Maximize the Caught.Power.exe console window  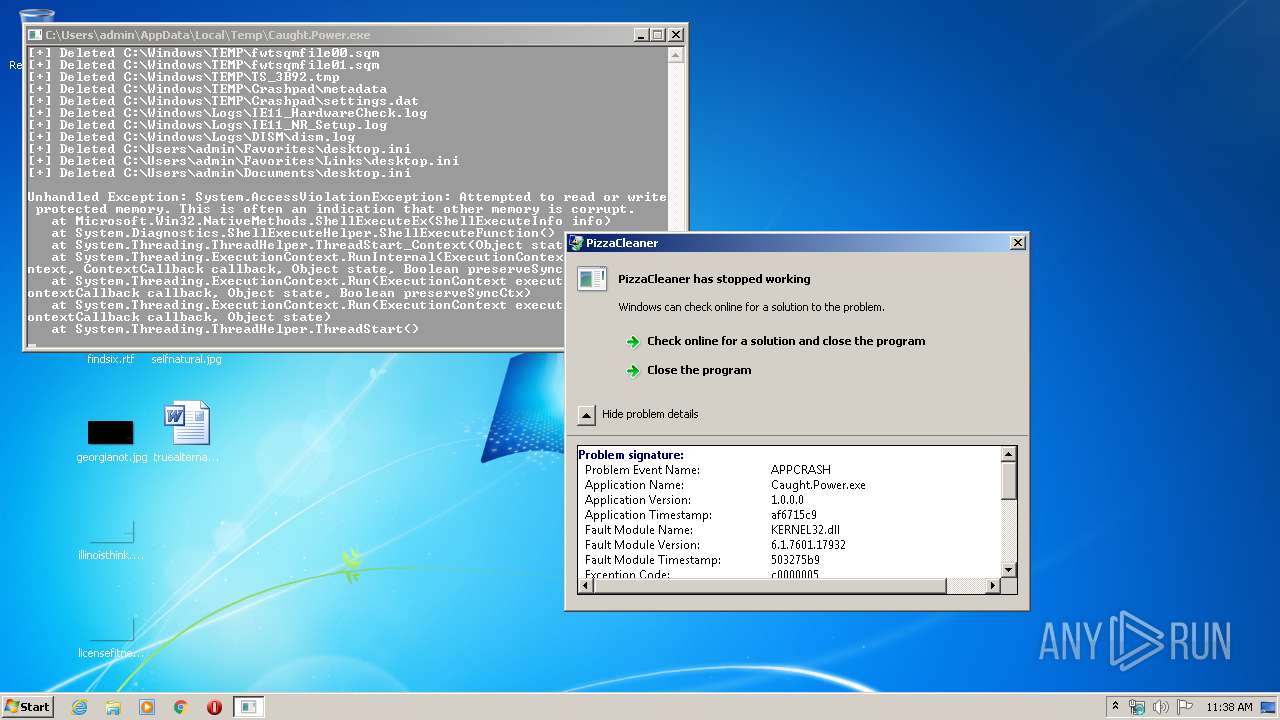pos(658,35)
